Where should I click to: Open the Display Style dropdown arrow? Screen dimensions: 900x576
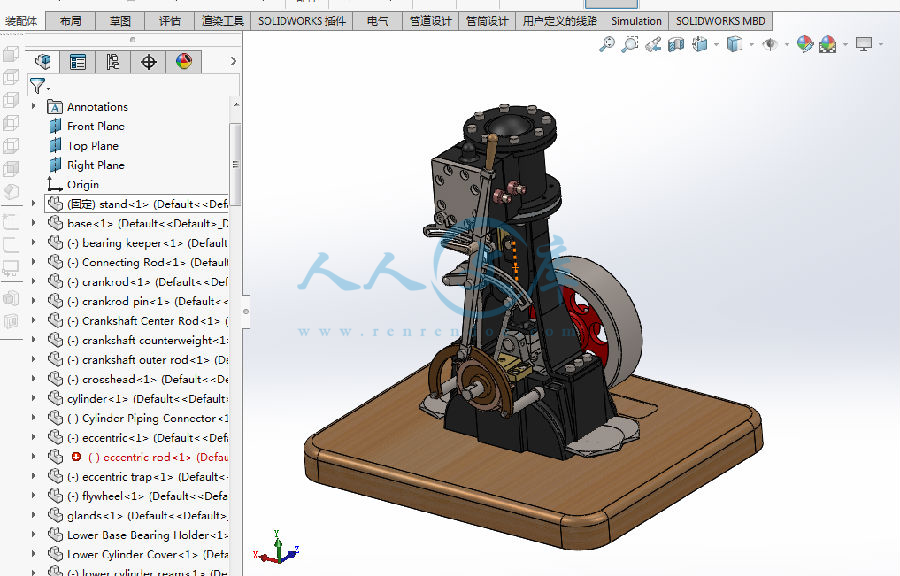(751, 44)
